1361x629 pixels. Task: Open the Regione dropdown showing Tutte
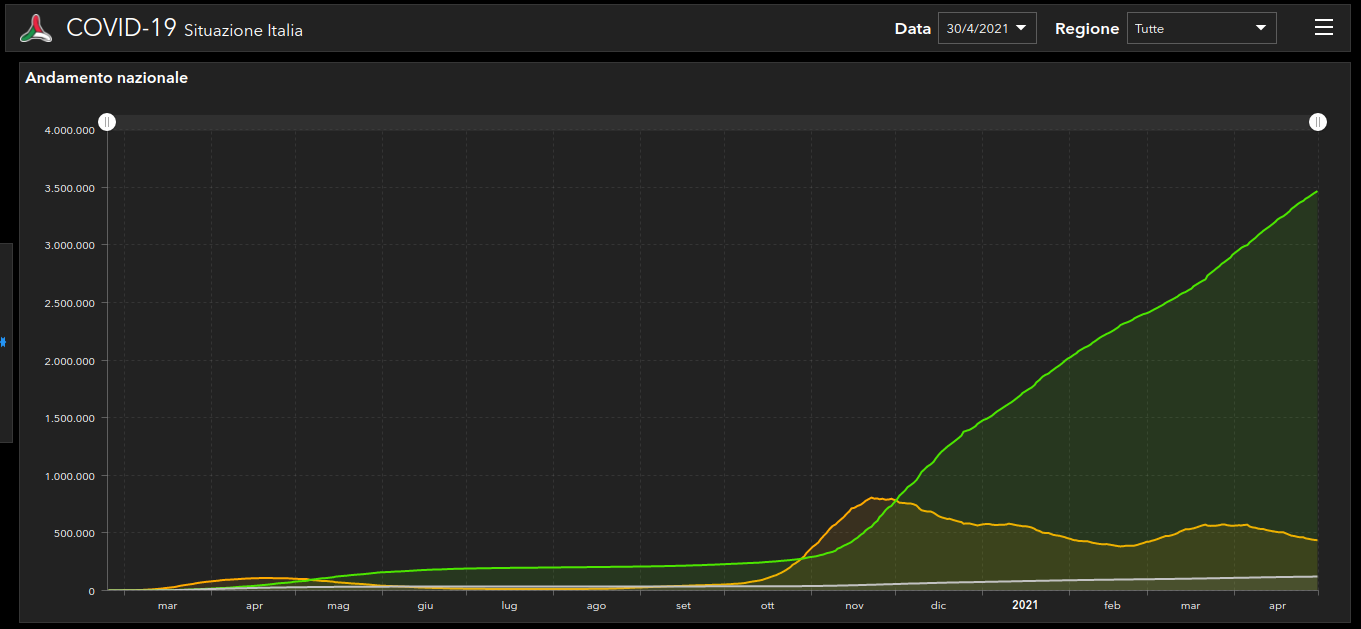point(1201,28)
